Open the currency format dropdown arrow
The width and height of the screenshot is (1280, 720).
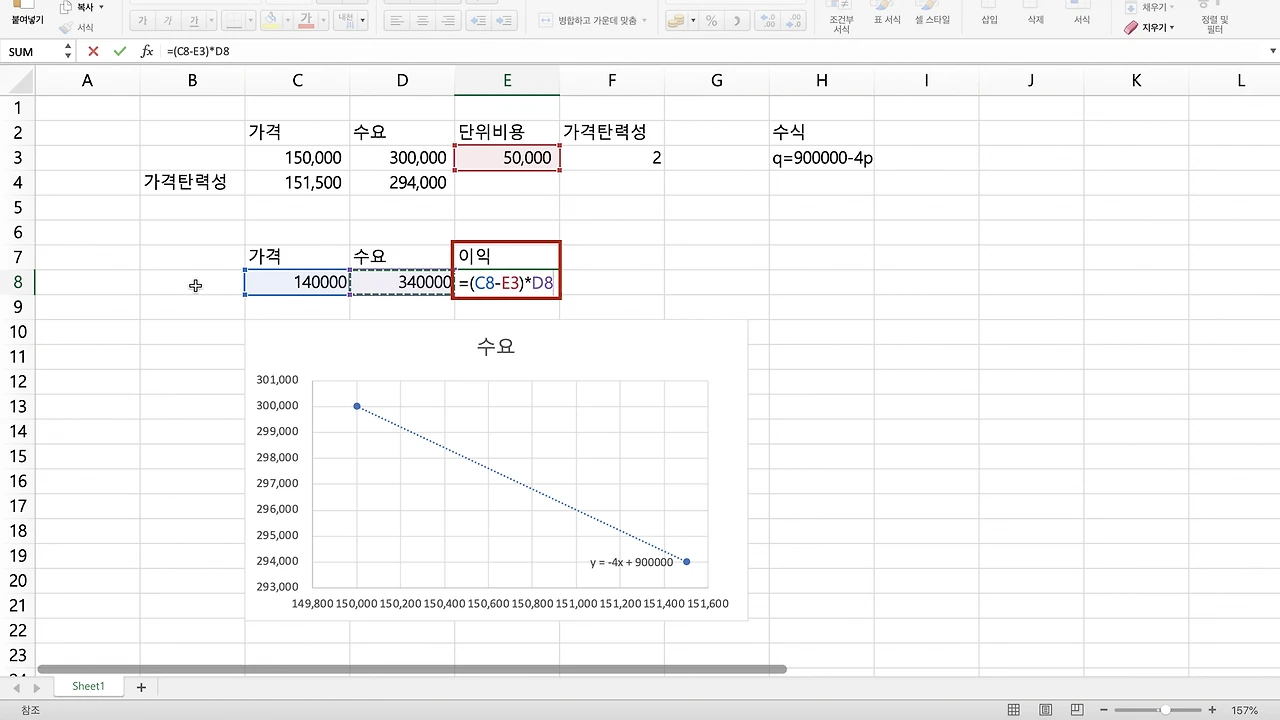point(692,20)
